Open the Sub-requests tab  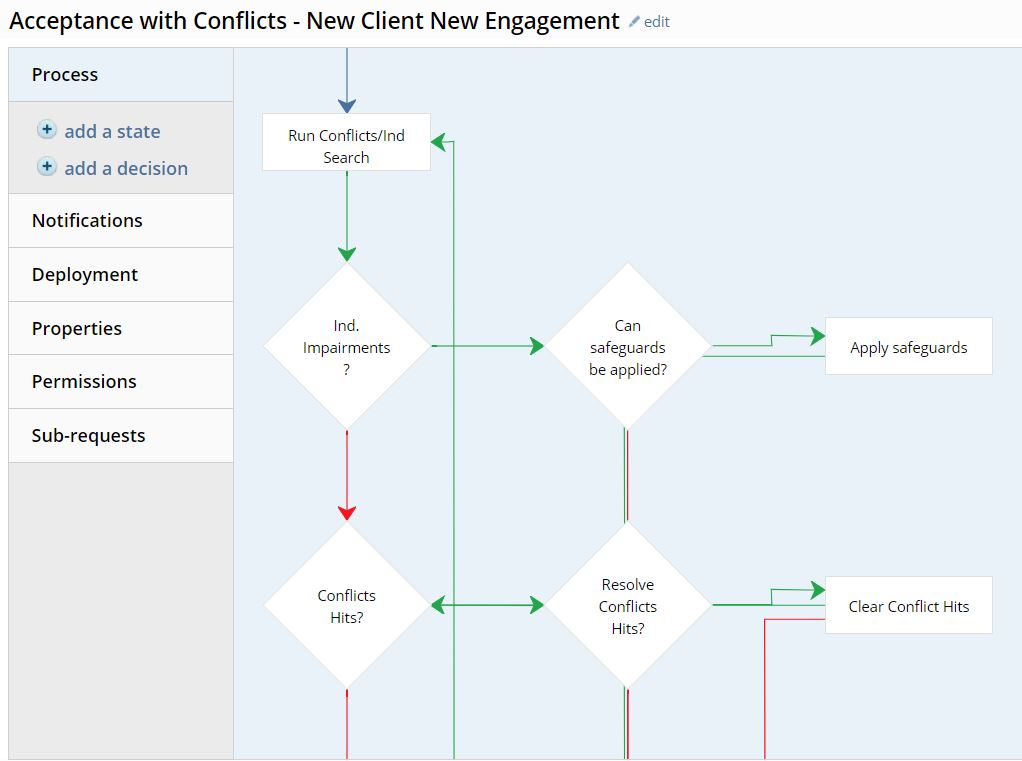(x=88, y=436)
